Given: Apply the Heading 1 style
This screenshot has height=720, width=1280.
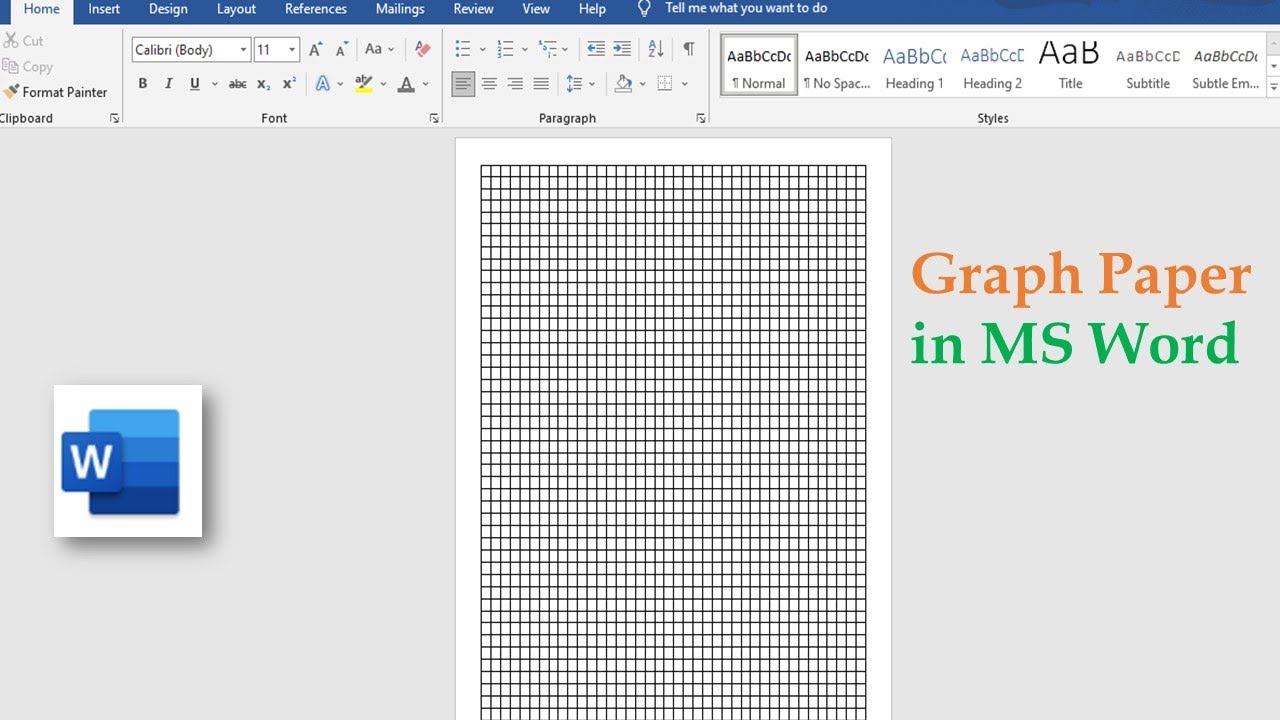Looking at the screenshot, I should 914,66.
